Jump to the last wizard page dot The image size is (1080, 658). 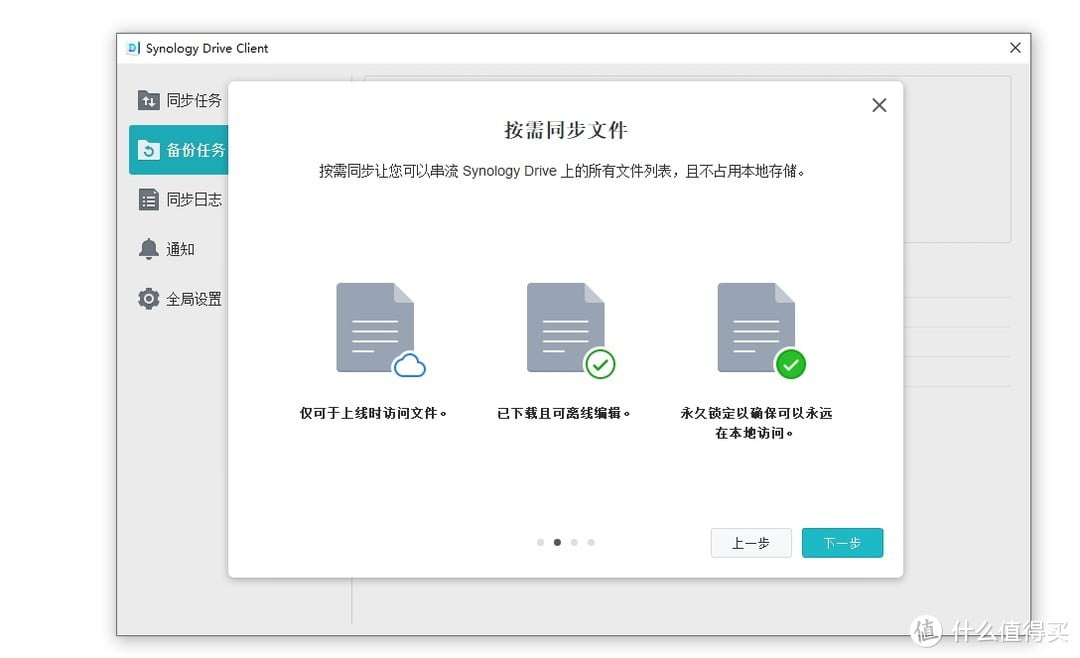point(591,542)
